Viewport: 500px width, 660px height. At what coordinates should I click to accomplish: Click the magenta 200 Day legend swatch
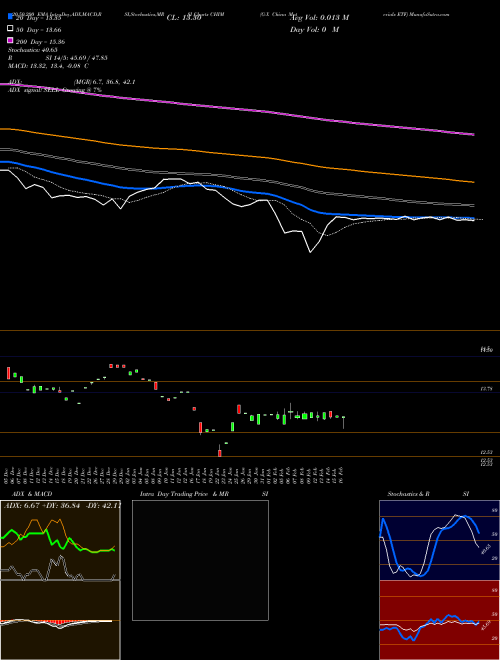(x=10, y=41)
